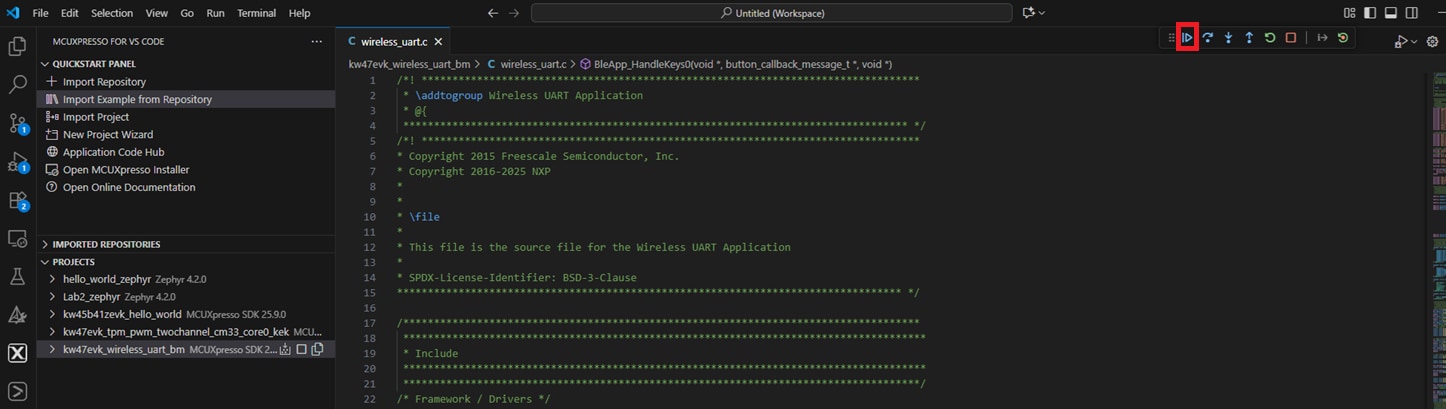Open Application Code Hub

[x=113, y=152]
